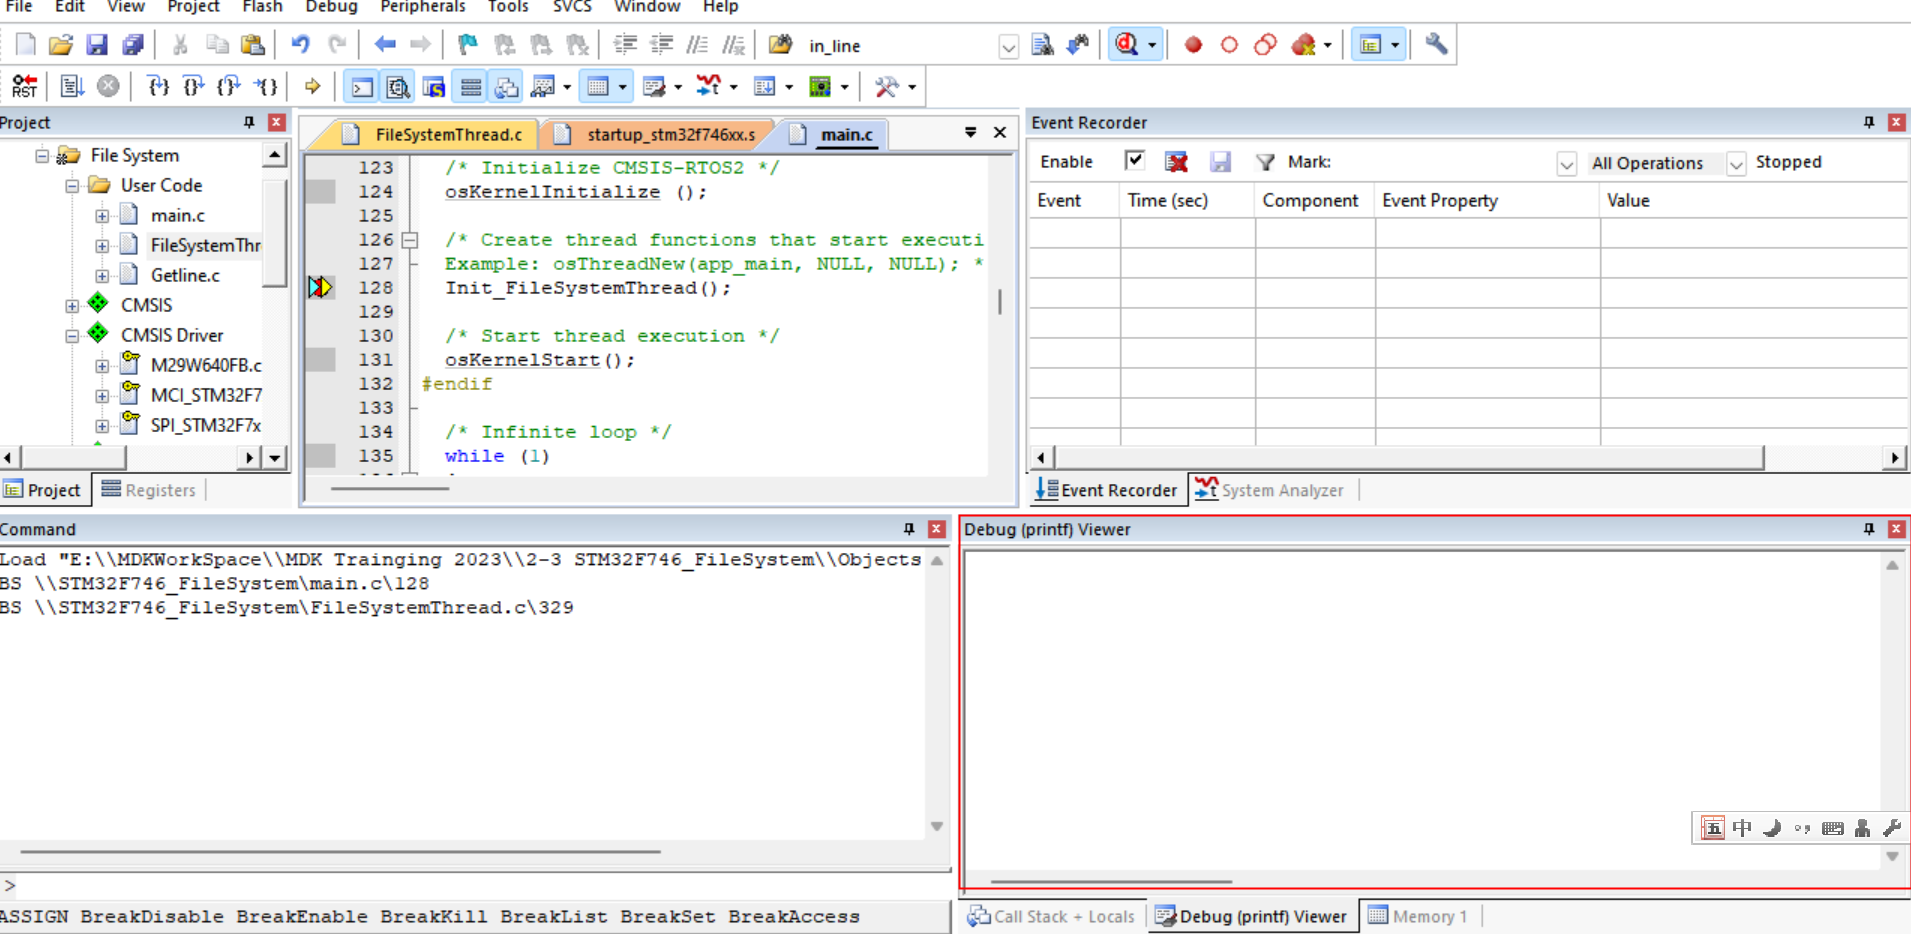This screenshot has width=1911, height=934.
Task: Click the Configuration wrench icon
Action: [1436, 45]
